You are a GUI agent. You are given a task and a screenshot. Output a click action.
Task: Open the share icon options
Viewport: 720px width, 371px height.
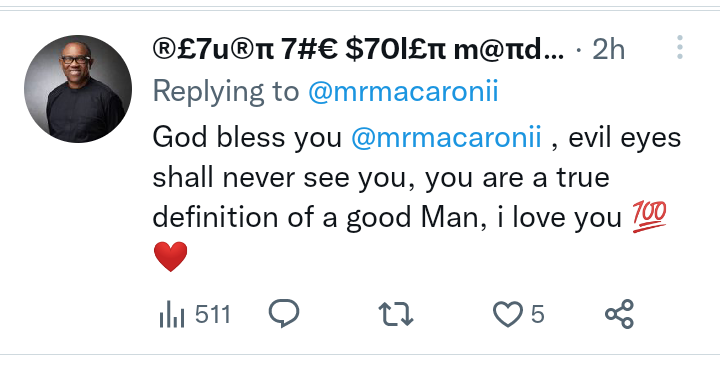click(x=619, y=314)
